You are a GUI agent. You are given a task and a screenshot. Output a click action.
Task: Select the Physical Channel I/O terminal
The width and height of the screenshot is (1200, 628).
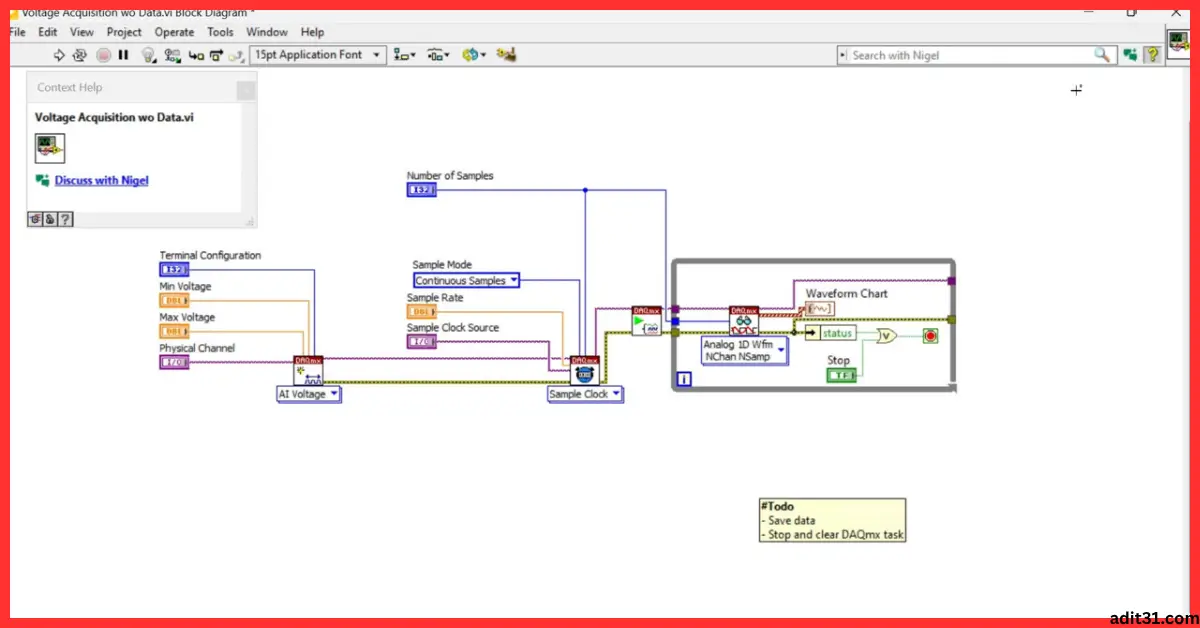(x=174, y=362)
